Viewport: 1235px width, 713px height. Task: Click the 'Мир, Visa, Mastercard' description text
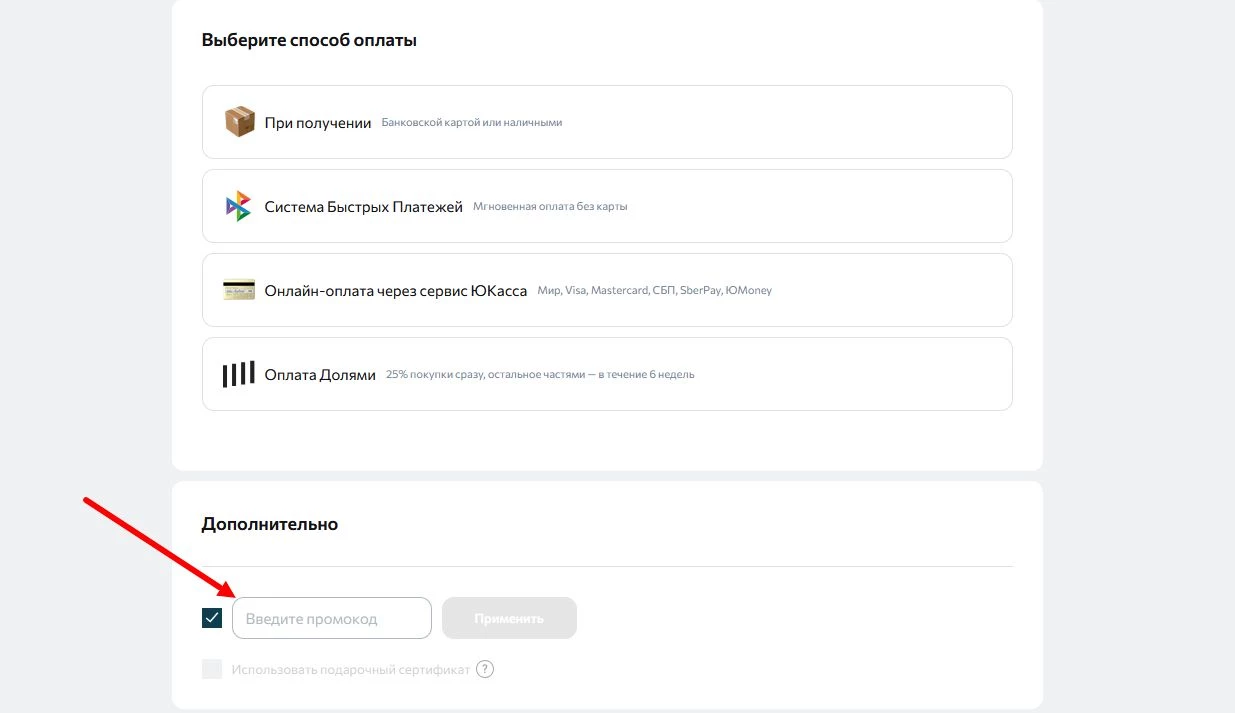coord(654,291)
